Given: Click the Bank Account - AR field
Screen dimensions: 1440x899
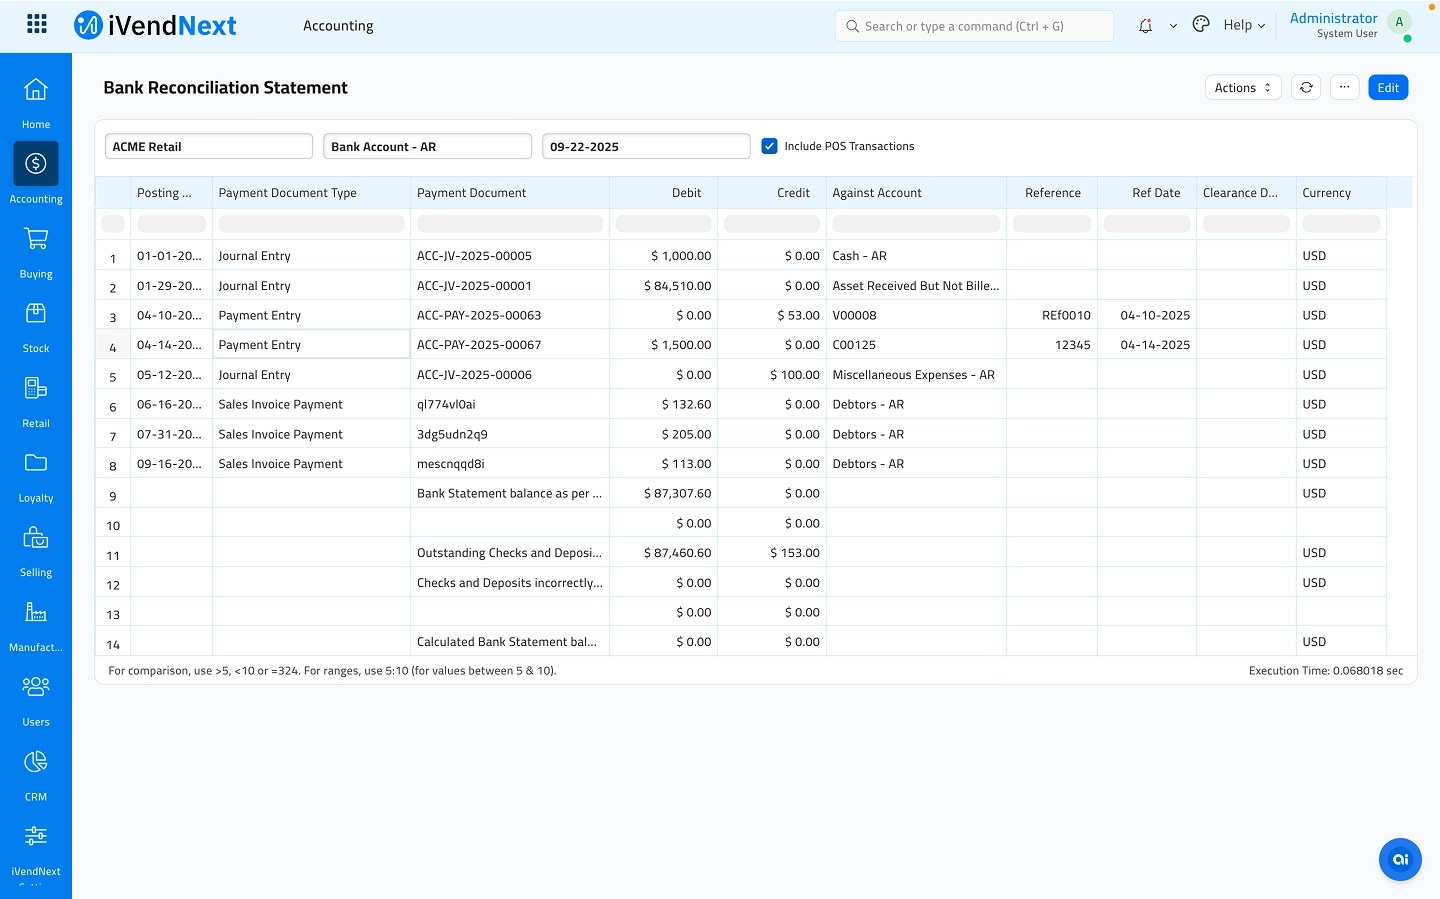Looking at the screenshot, I should [x=427, y=146].
